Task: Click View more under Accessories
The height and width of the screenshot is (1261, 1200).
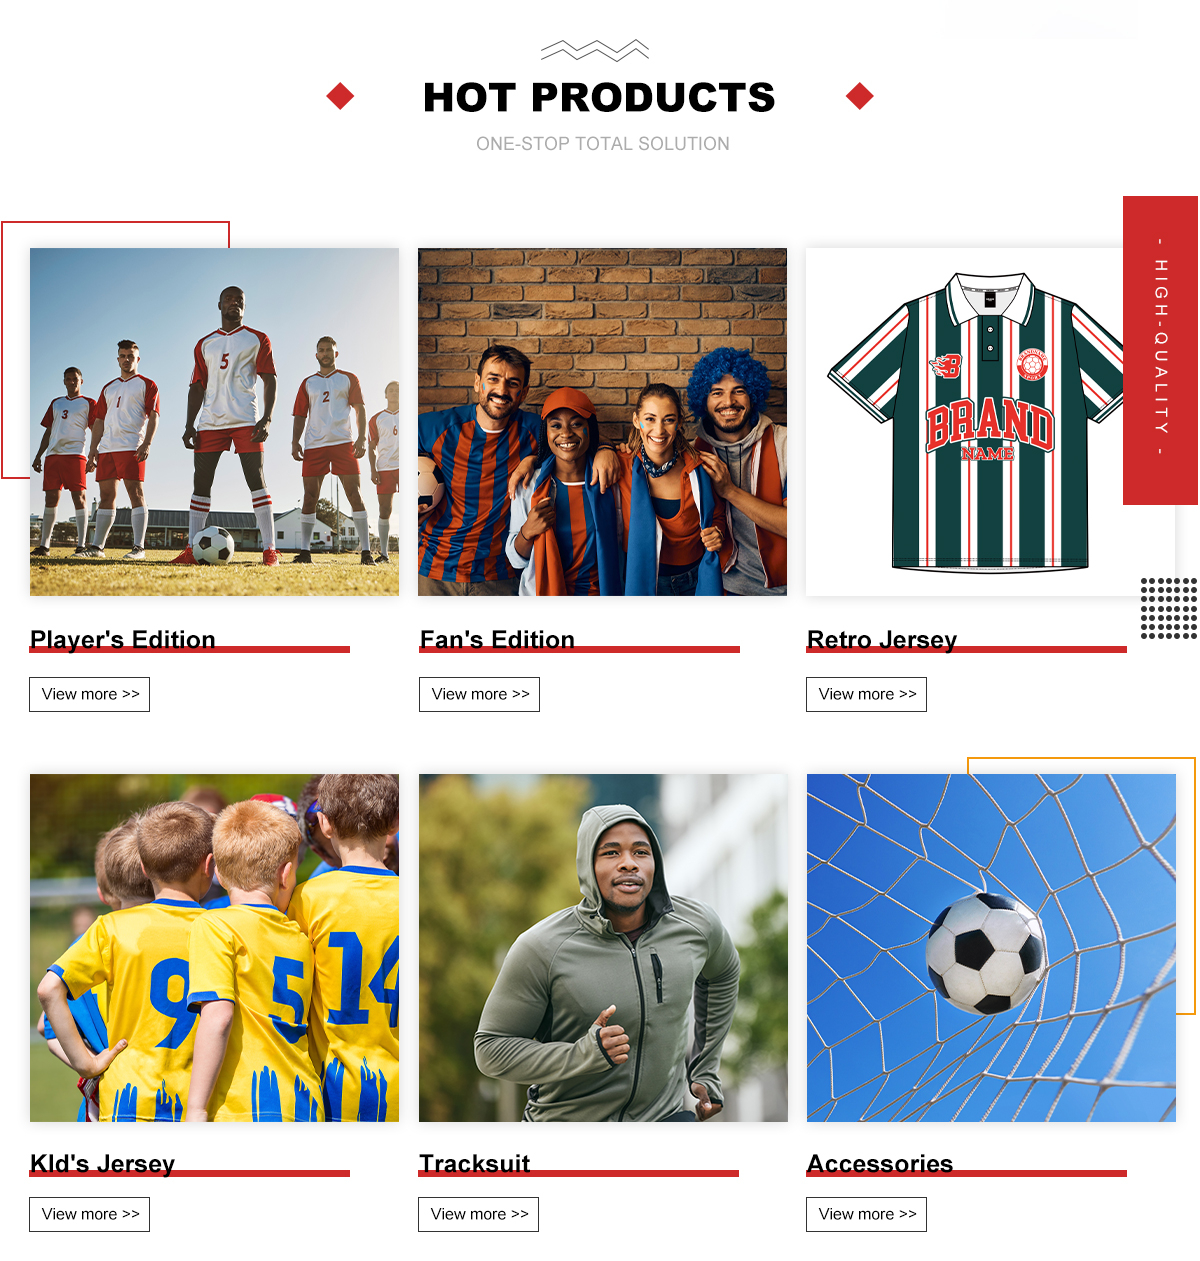Action: pos(866,1214)
